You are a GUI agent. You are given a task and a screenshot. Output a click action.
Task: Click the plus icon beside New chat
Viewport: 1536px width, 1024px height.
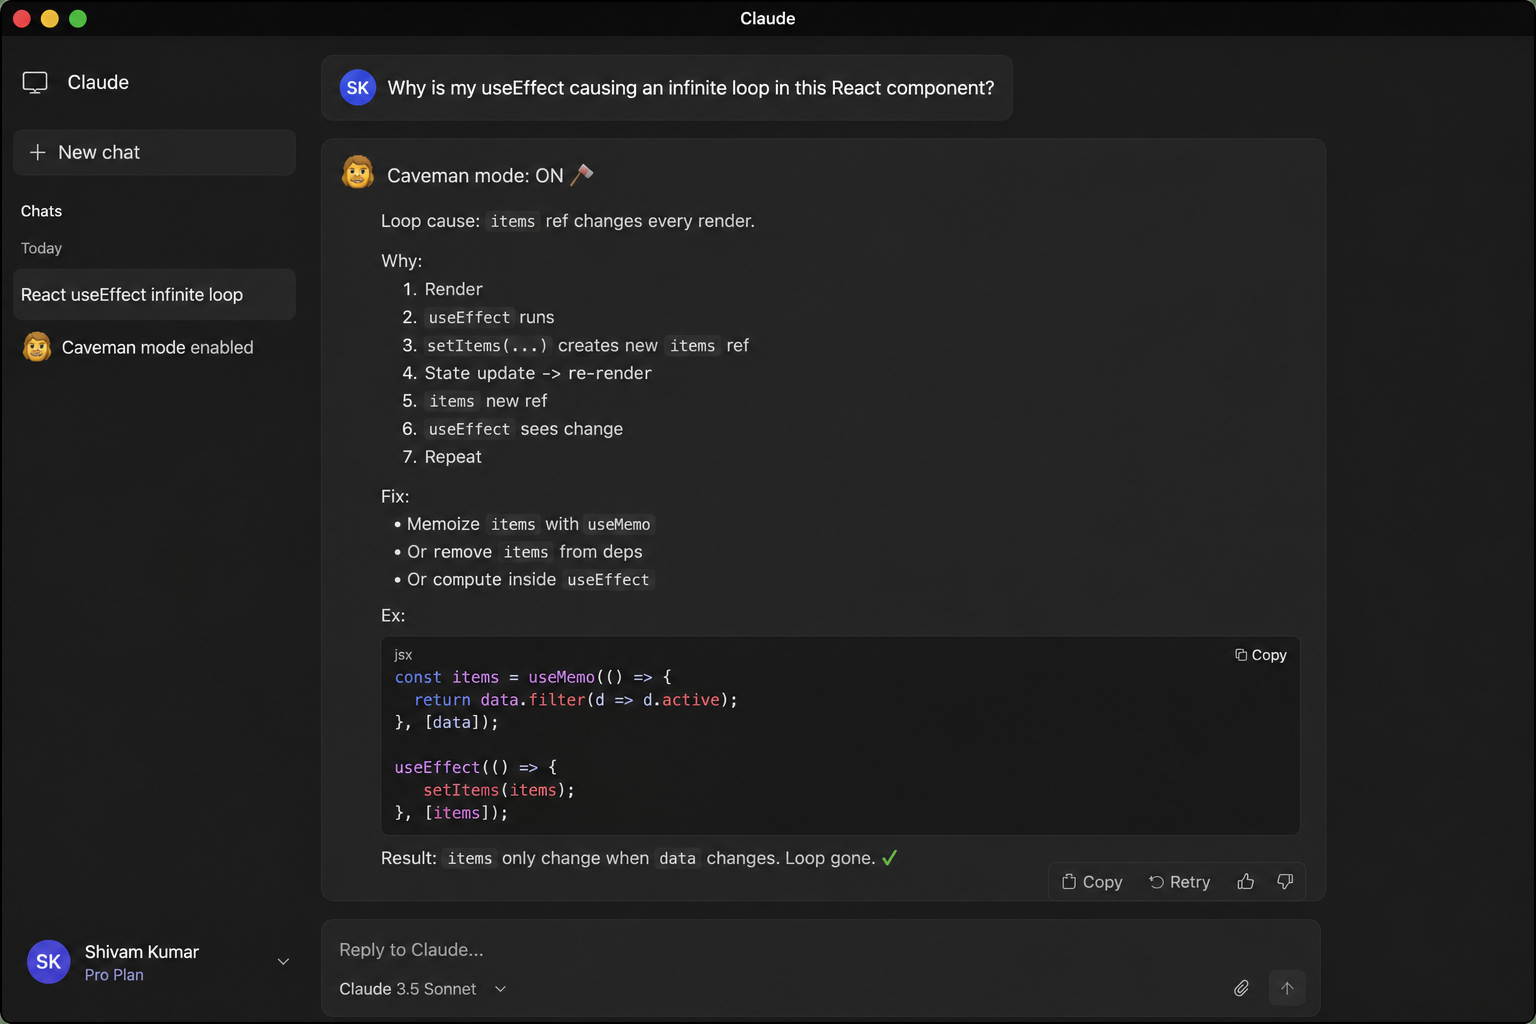37,152
